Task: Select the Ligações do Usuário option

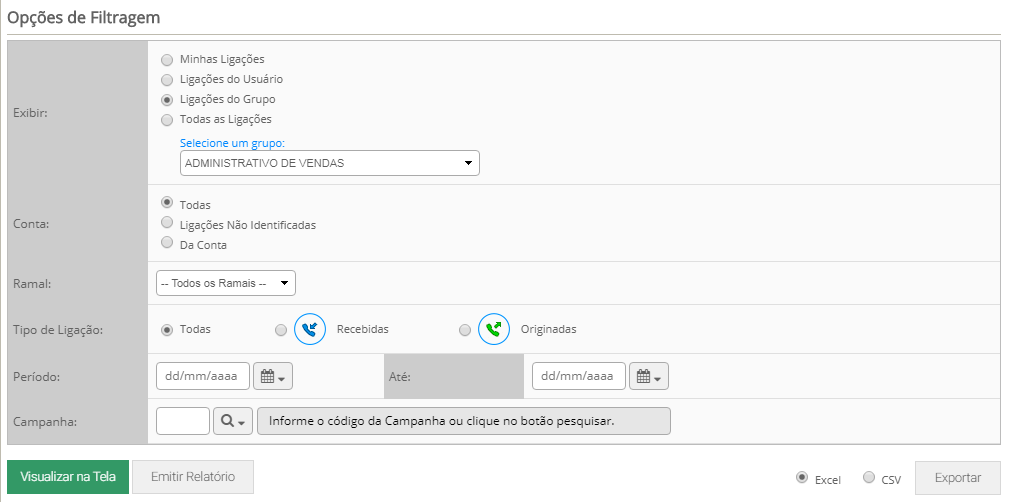Action: pos(167,80)
